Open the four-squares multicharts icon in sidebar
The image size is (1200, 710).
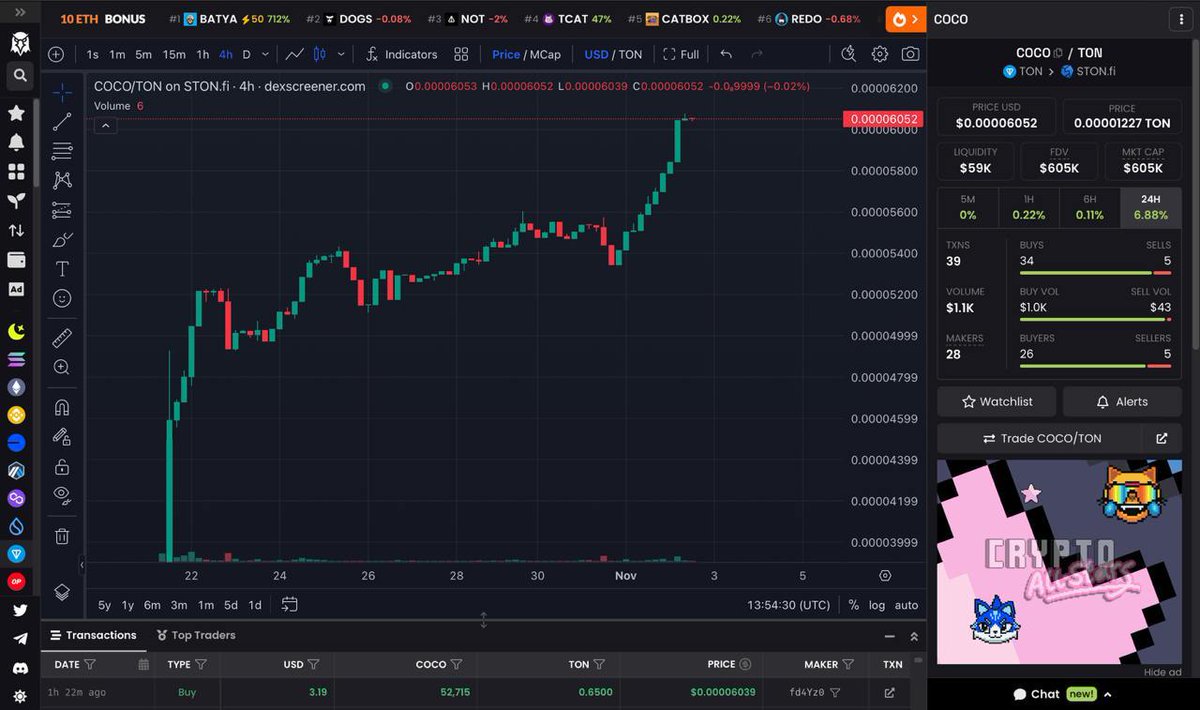tap(17, 172)
